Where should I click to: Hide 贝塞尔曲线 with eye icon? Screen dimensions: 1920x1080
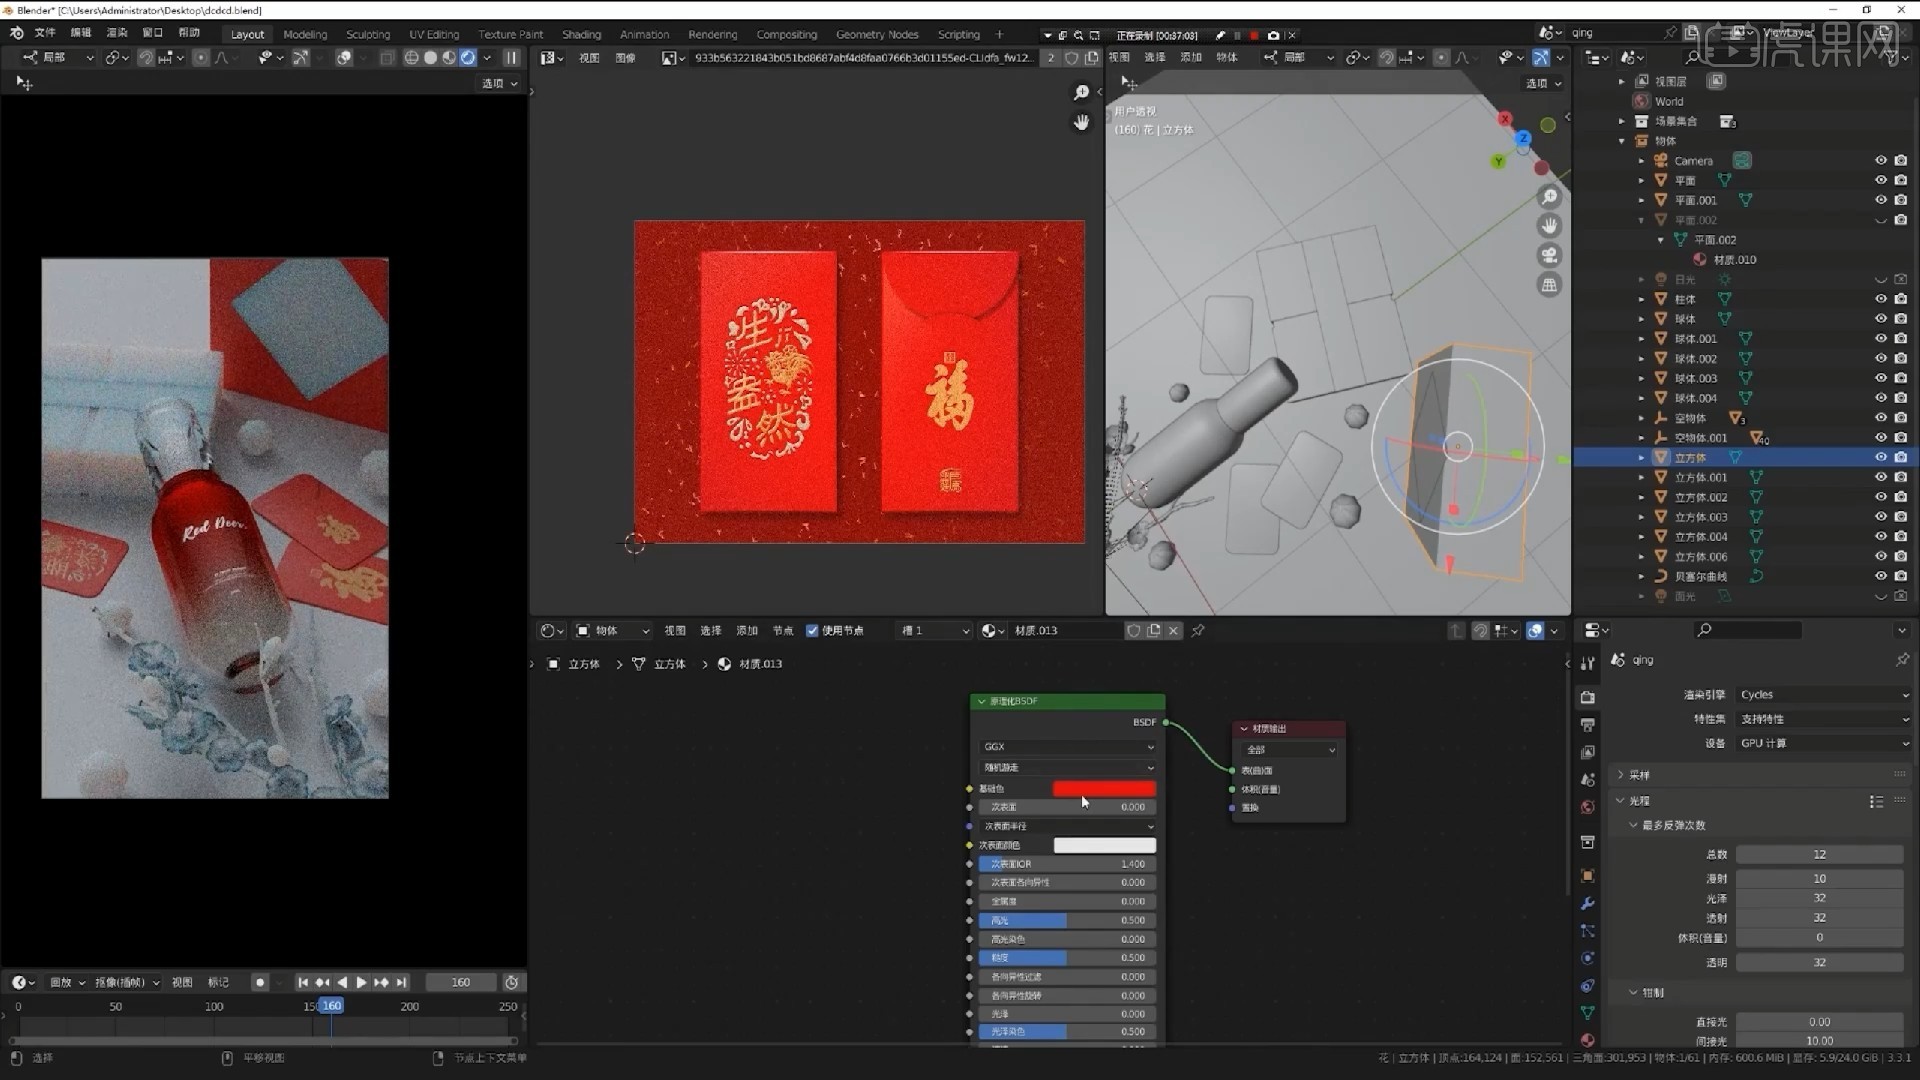click(x=1880, y=576)
